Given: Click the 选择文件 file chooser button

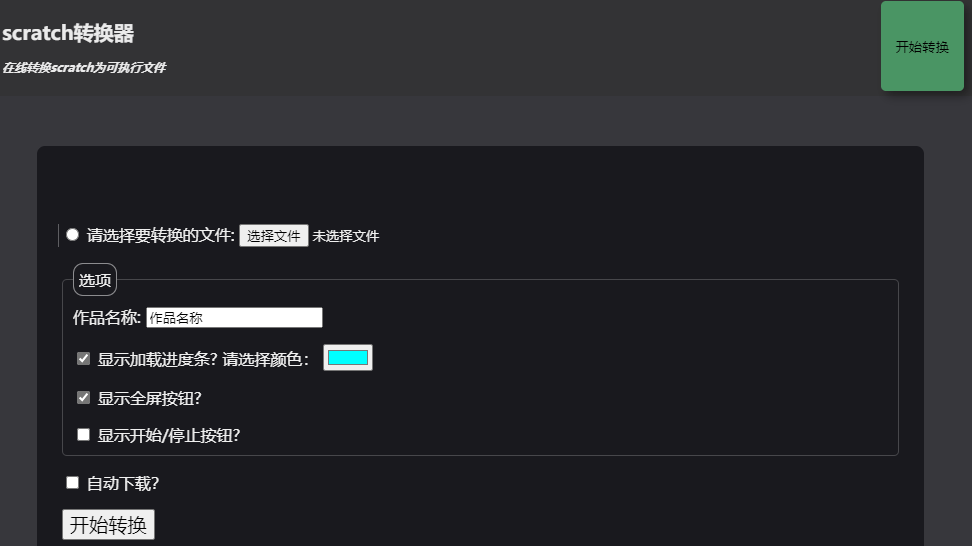Looking at the screenshot, I should pyautogui.click(x=273, y=236).
